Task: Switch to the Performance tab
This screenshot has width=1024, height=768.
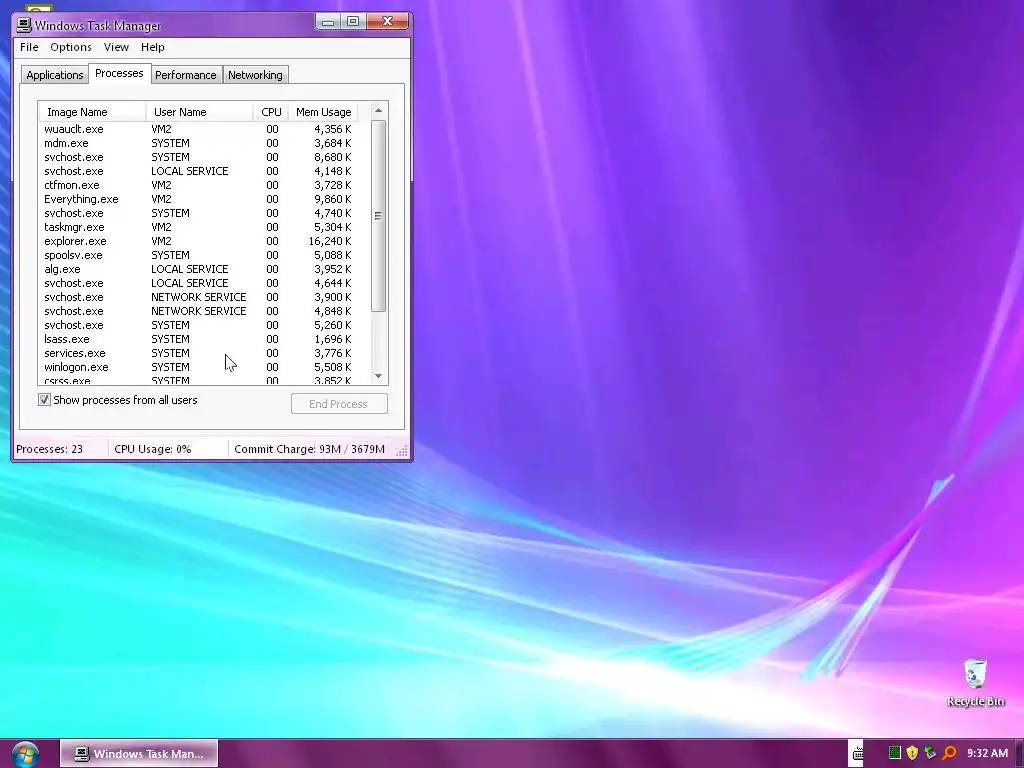Action: 185,75
